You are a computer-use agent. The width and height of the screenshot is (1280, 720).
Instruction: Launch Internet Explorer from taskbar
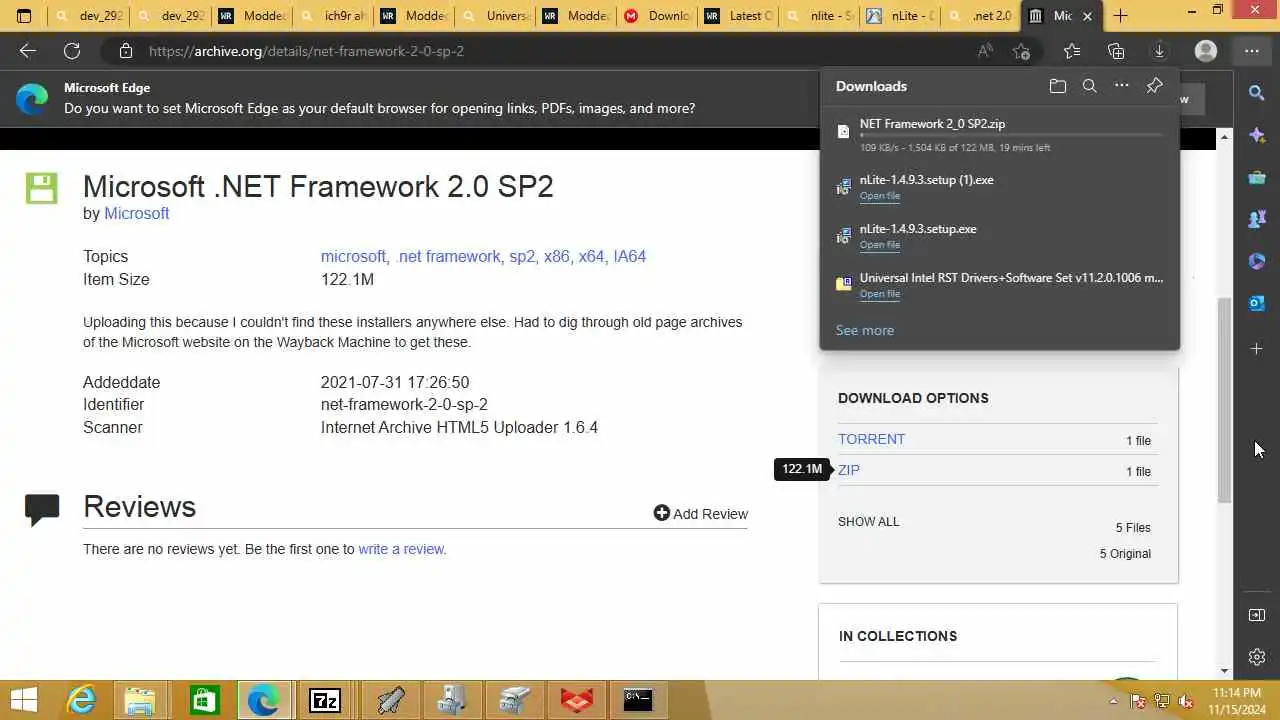[x=81, y=700]
